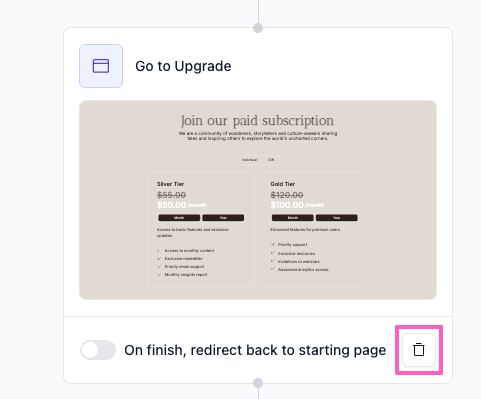Select the top connector node of the card
The height and width of the screenshot is (399, 481).
[x=258, y=28]
